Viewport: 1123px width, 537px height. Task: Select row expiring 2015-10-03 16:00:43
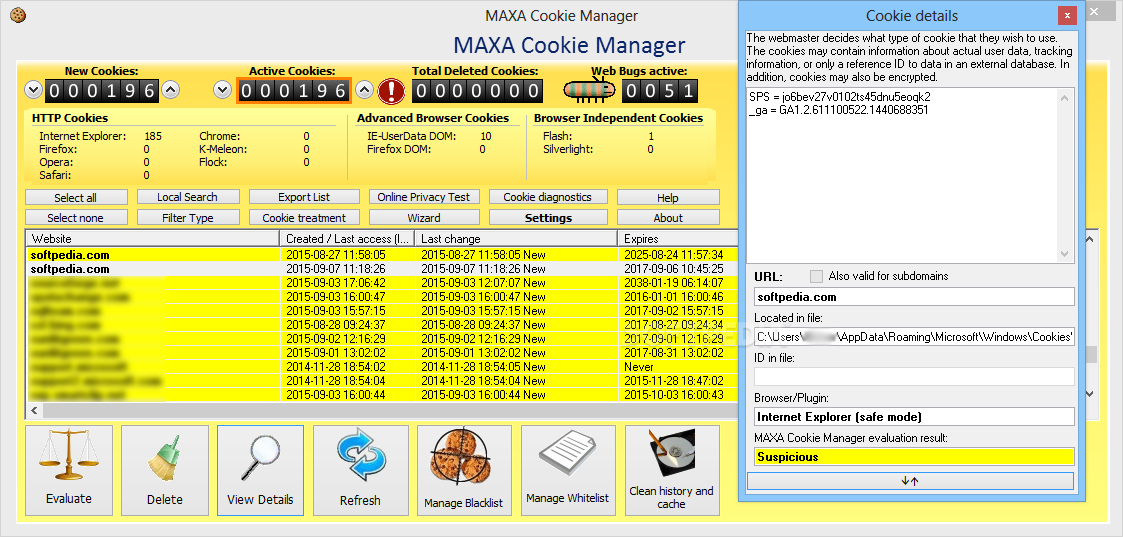tap(382, 395)
